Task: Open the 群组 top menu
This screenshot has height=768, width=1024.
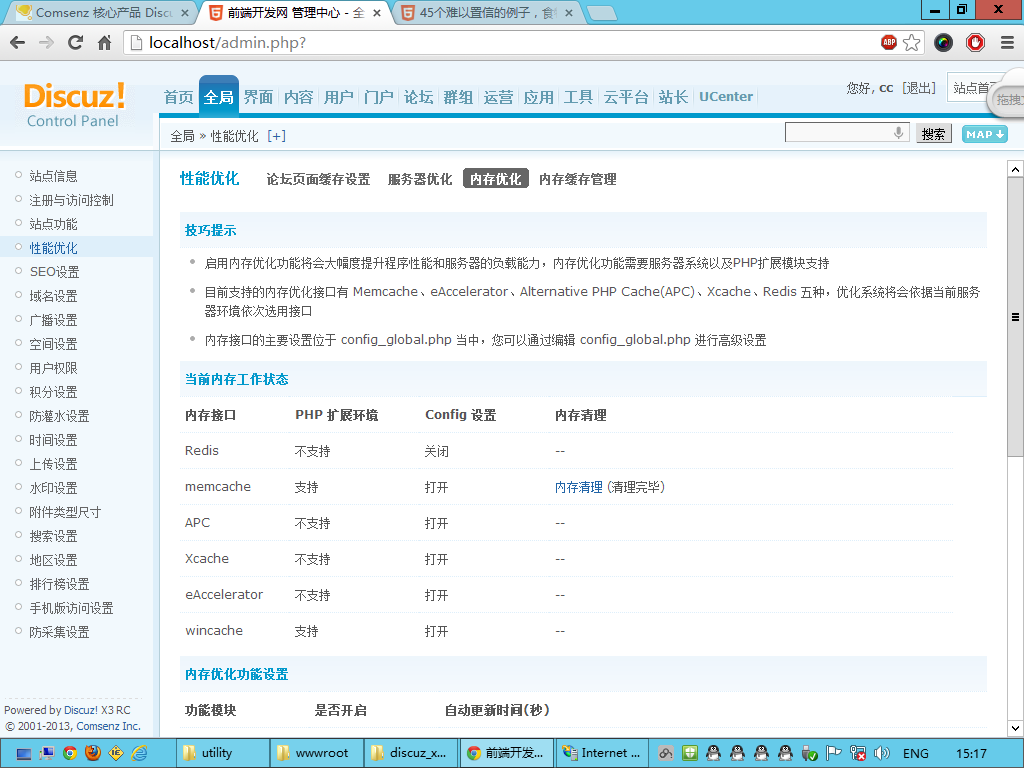Action: [458, 97]
